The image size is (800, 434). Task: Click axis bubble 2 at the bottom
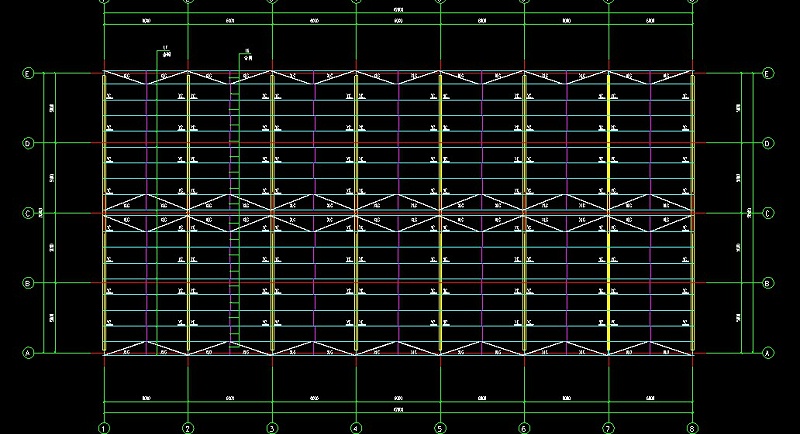coord(188,428)
